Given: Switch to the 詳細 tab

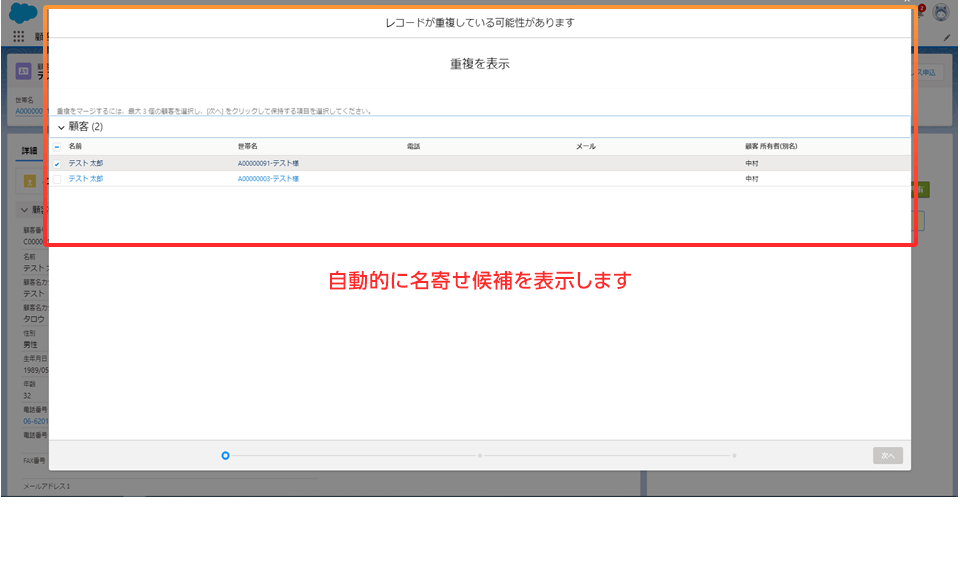Looking at the screenshot, I should coord(28,150).
